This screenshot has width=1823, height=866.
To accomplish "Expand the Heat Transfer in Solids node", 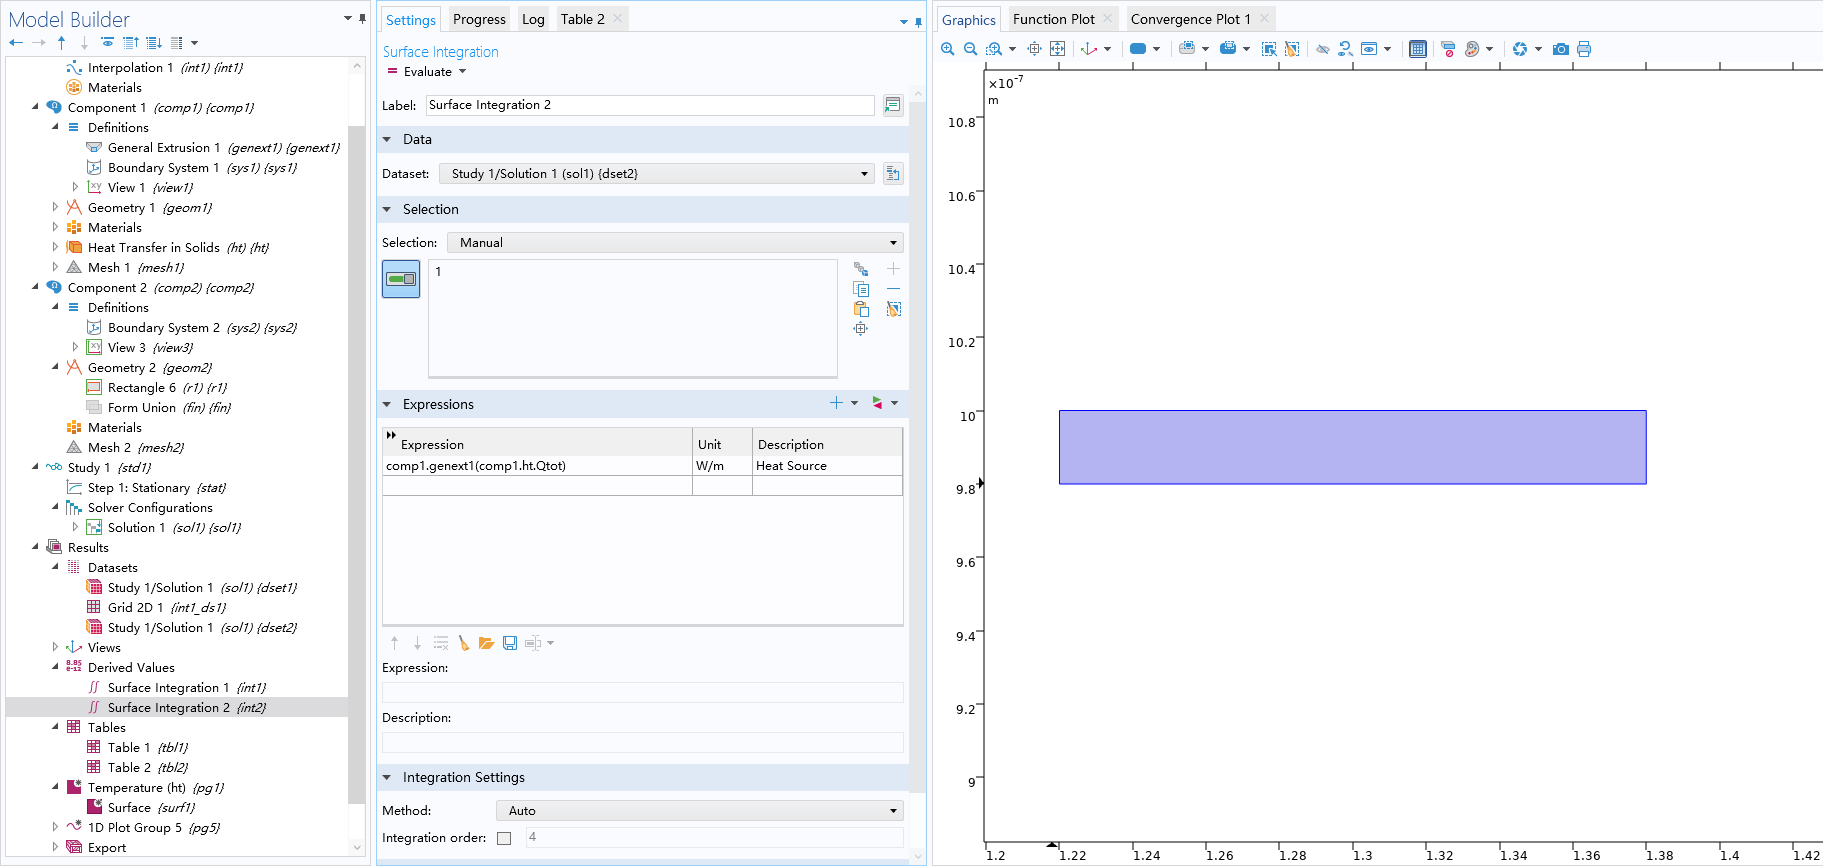I will pyautogui.click(x=55, y=247).
